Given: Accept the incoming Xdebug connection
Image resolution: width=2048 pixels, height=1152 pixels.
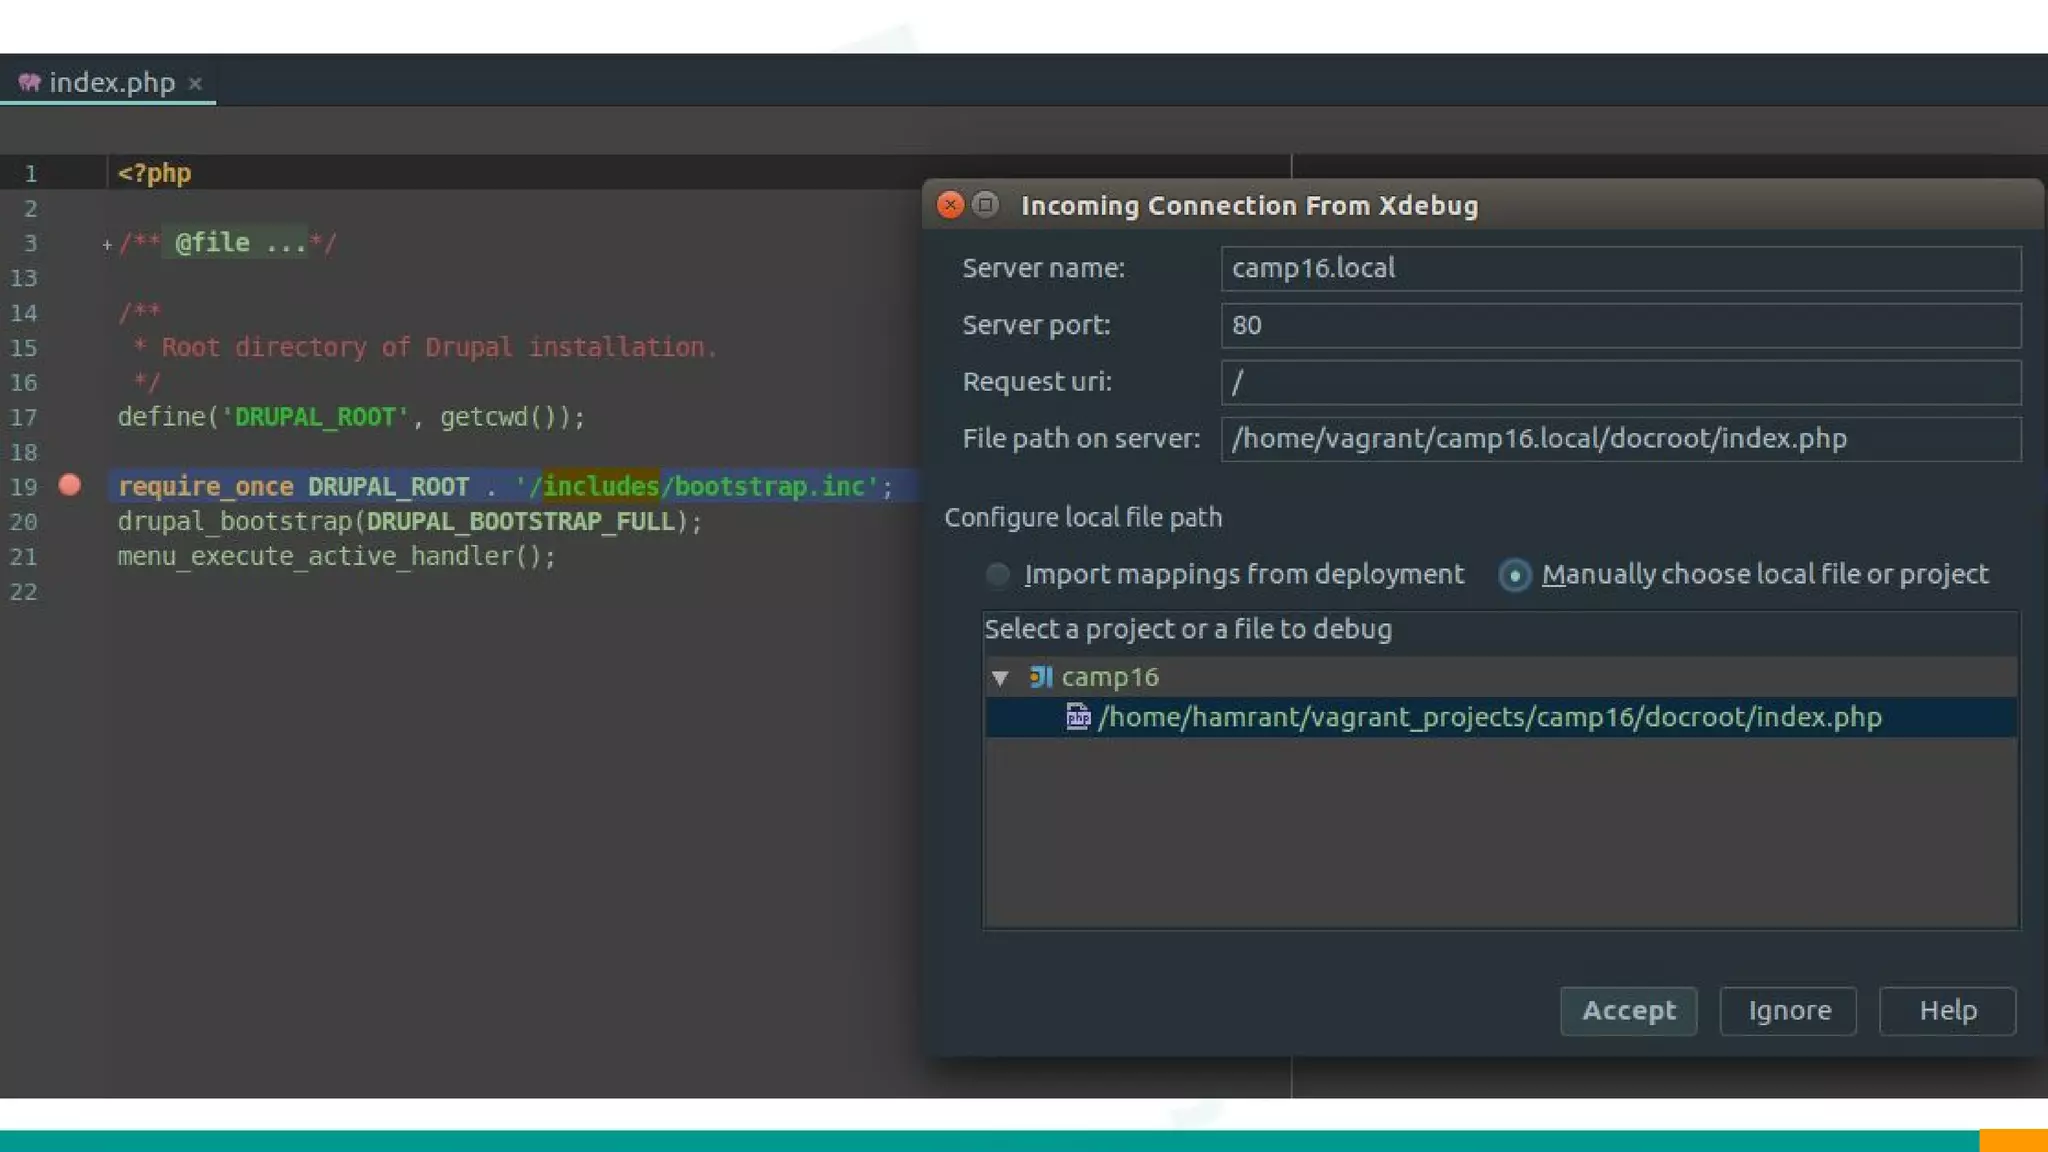Looking at the screenshot, I should tap(1628, 1011).
